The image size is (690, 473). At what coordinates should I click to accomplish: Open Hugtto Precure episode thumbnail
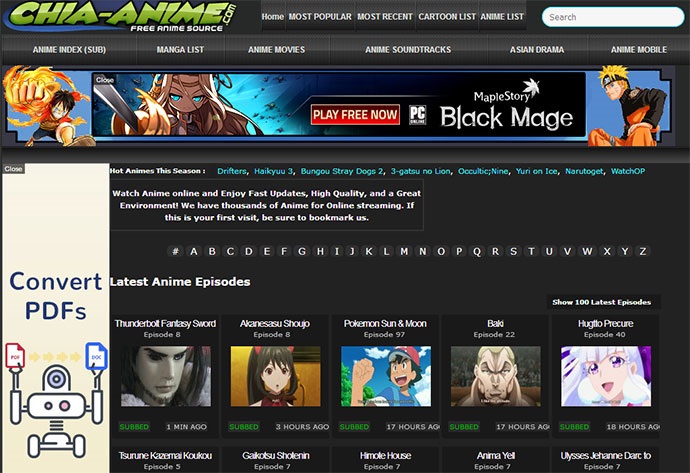[606, 376]
